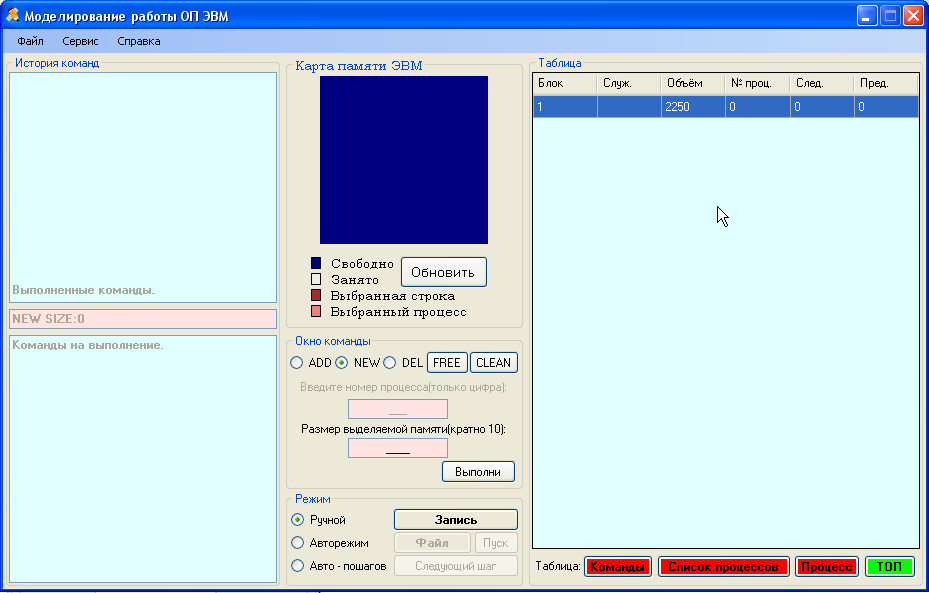929x593 pixels.
Task: Click the След. column header
Action: point(822,84)
